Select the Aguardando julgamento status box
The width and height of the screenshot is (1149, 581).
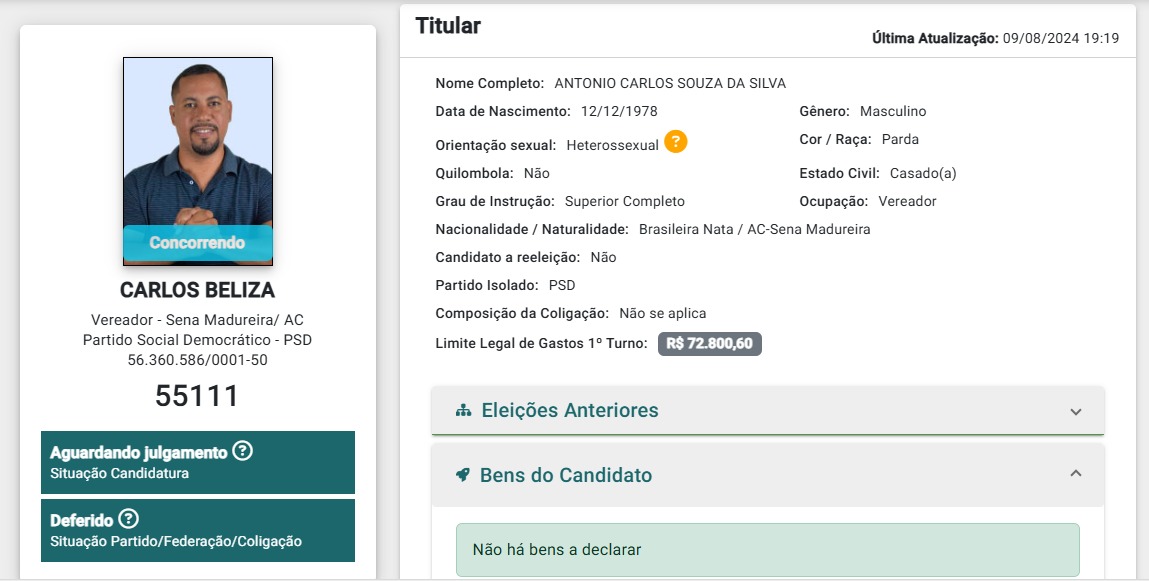[198, 462]
